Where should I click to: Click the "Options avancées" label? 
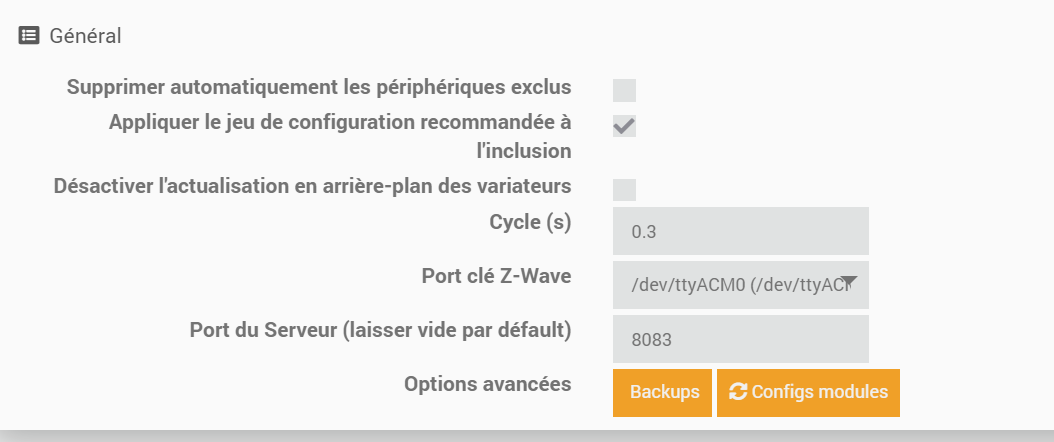[x=487, y=384]
